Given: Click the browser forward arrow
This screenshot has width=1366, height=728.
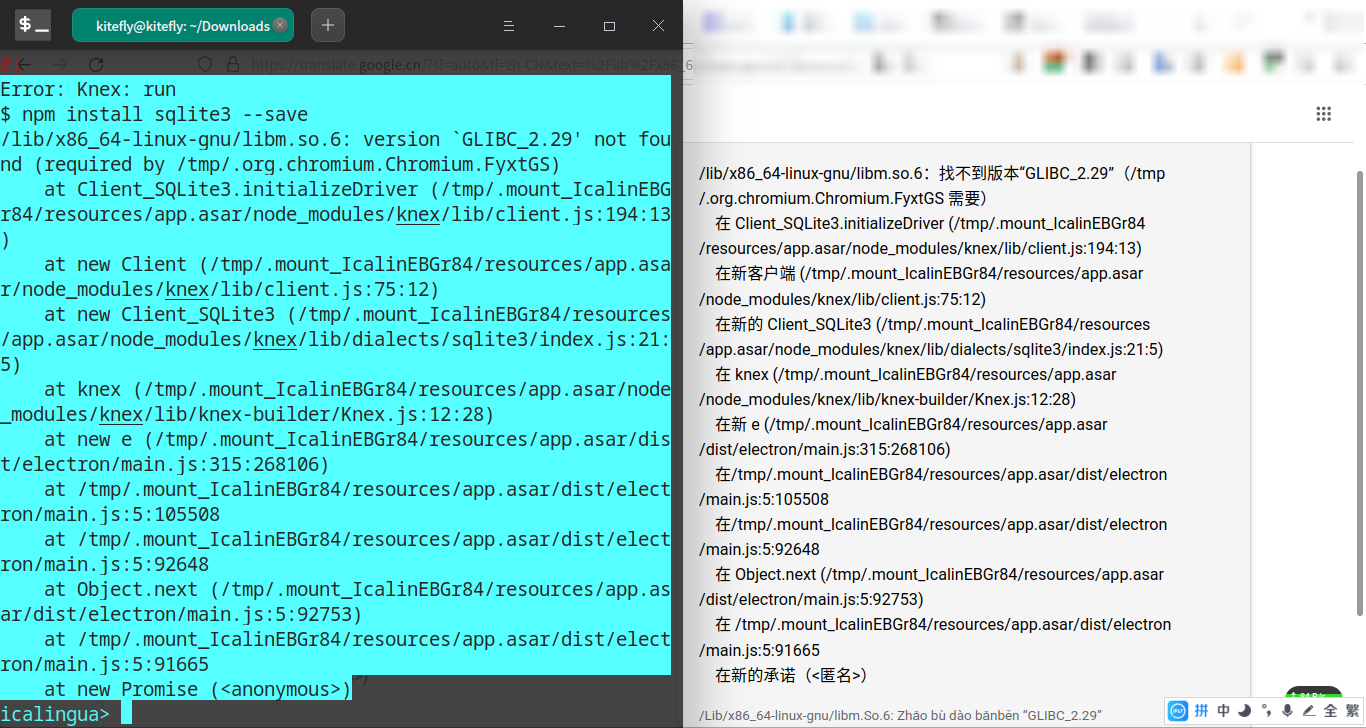Looking at the screenshot, I should 60,65.
